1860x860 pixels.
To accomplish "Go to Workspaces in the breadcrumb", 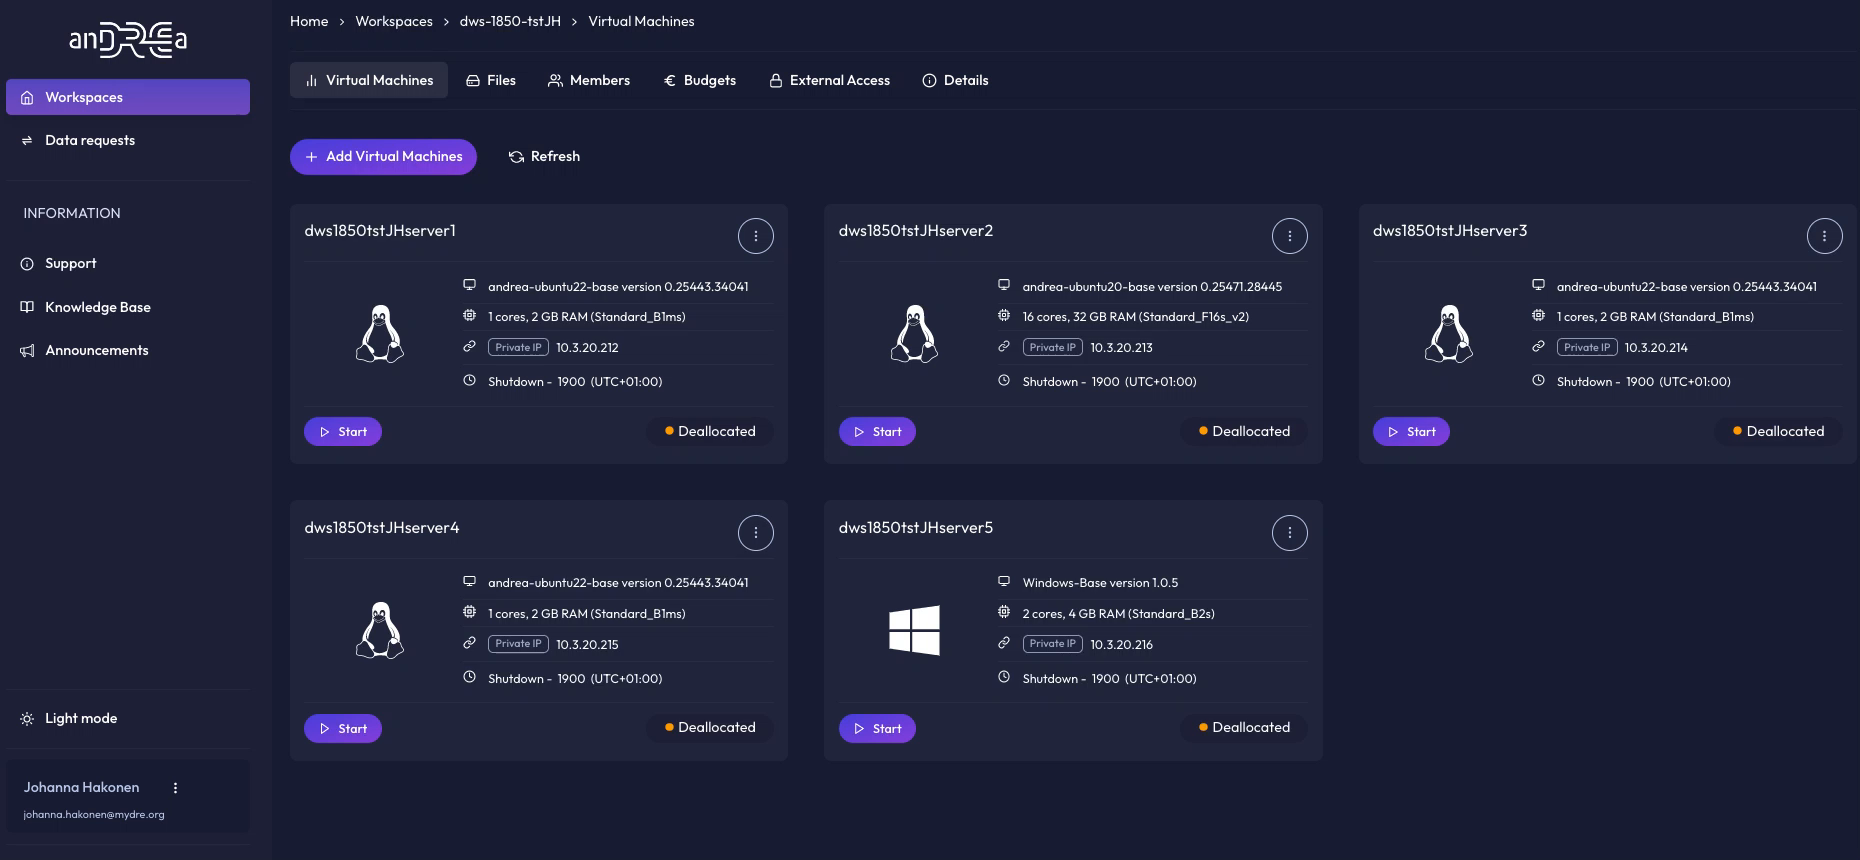I will click(x=394, y=21).
